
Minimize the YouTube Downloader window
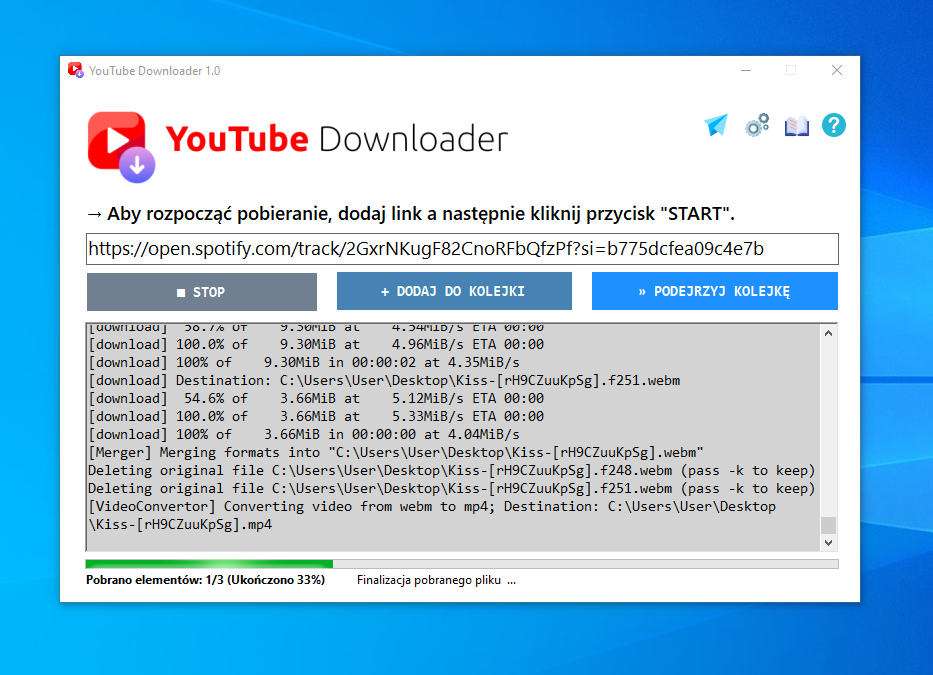[x=746, y=70]
